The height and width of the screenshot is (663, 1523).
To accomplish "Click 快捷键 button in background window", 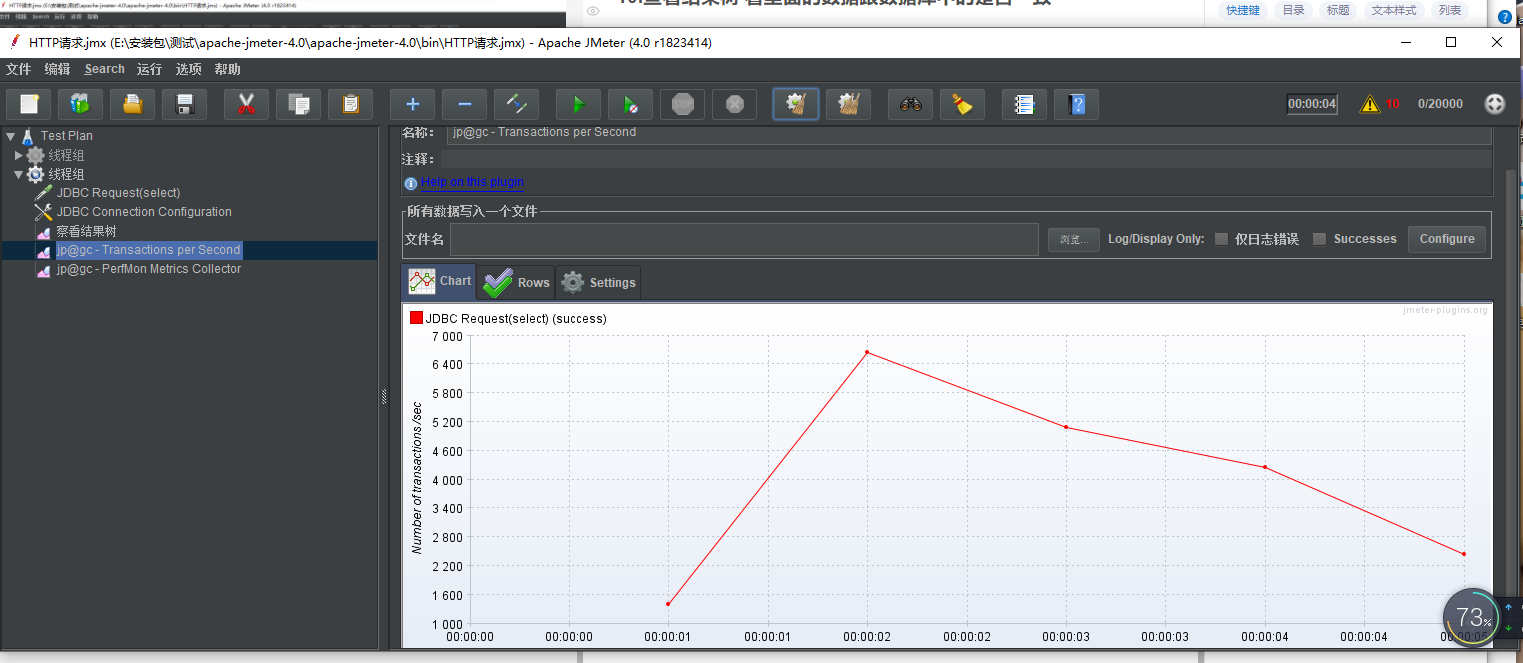I will coord(1243,10).
